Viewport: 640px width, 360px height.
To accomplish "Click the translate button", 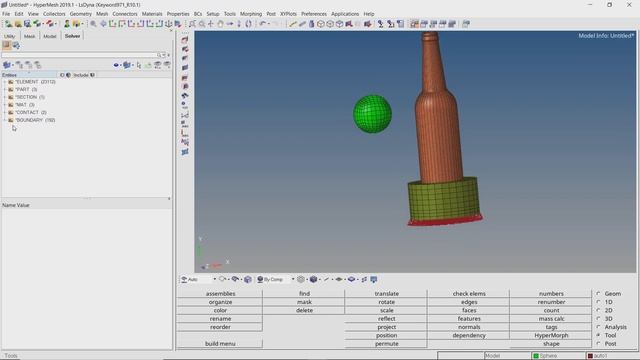I will [x=387, y=293].
